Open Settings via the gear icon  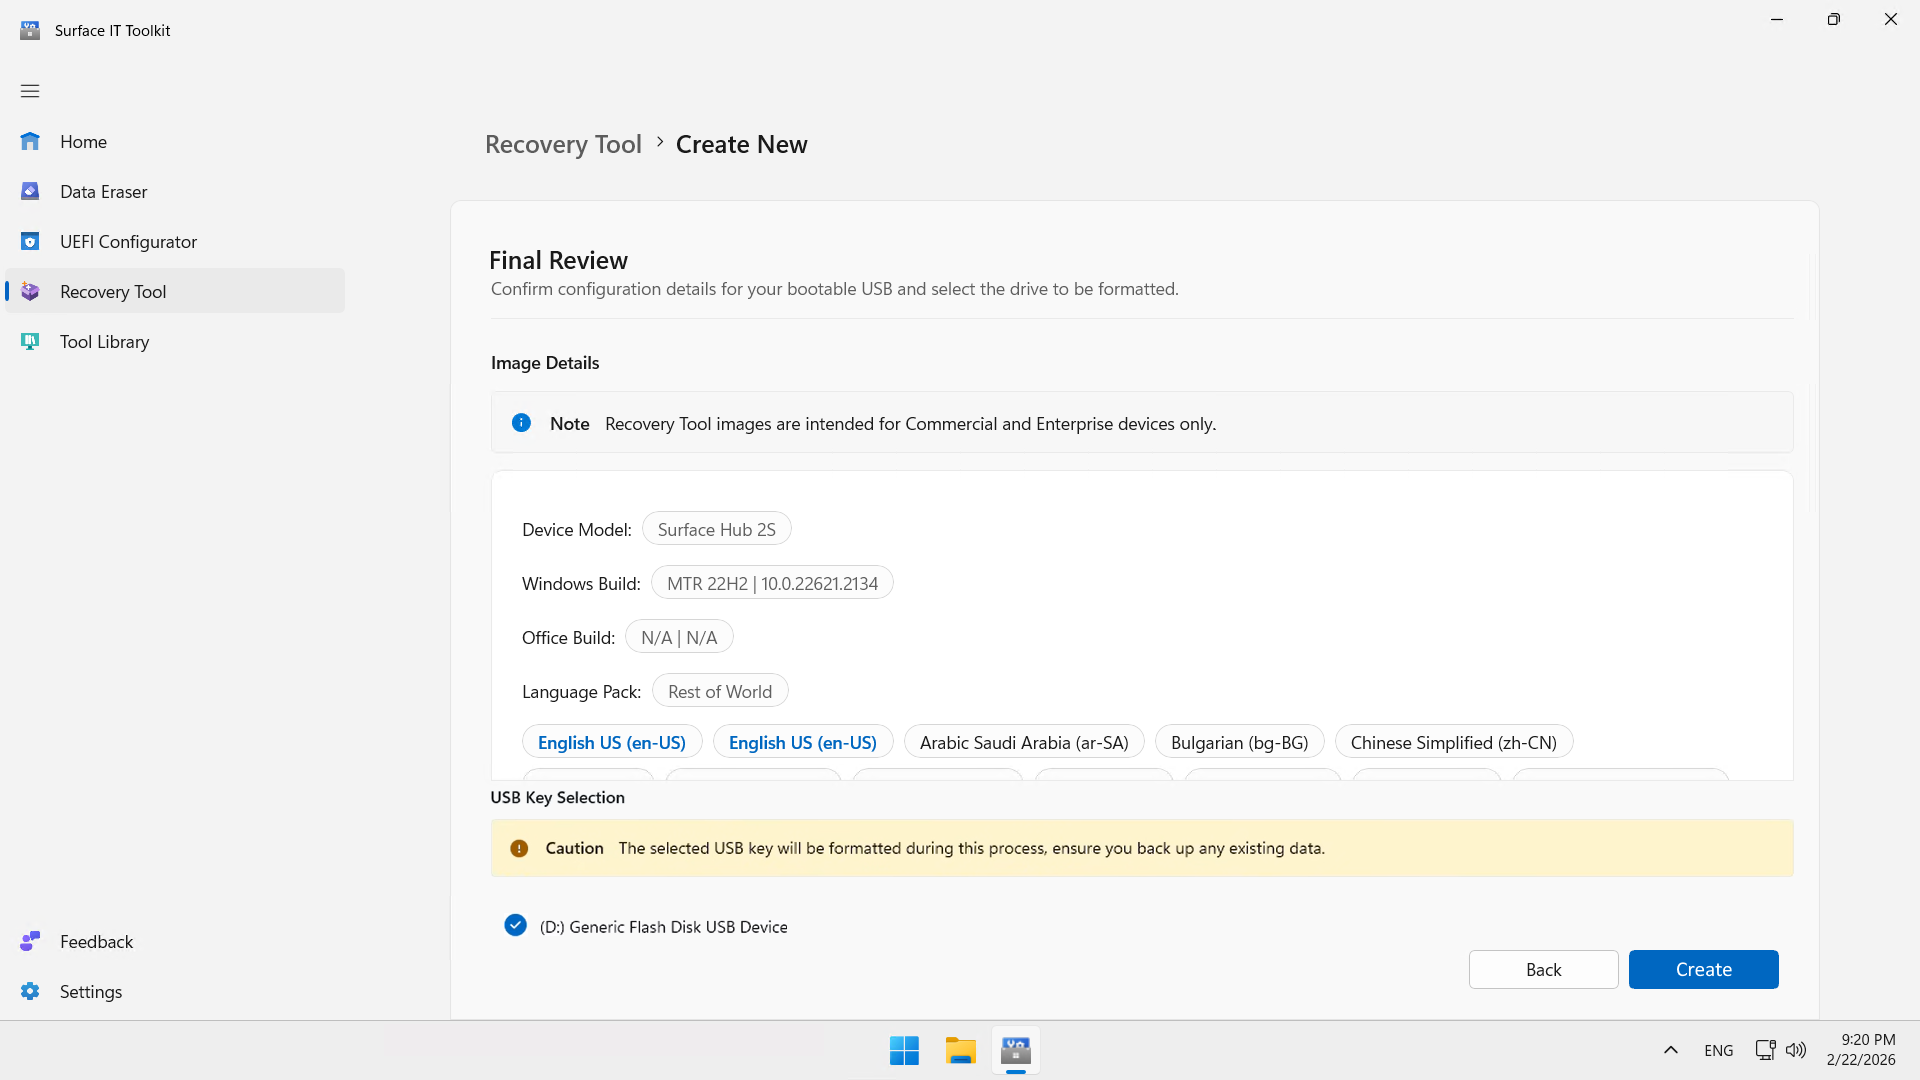tap(30, 992)
